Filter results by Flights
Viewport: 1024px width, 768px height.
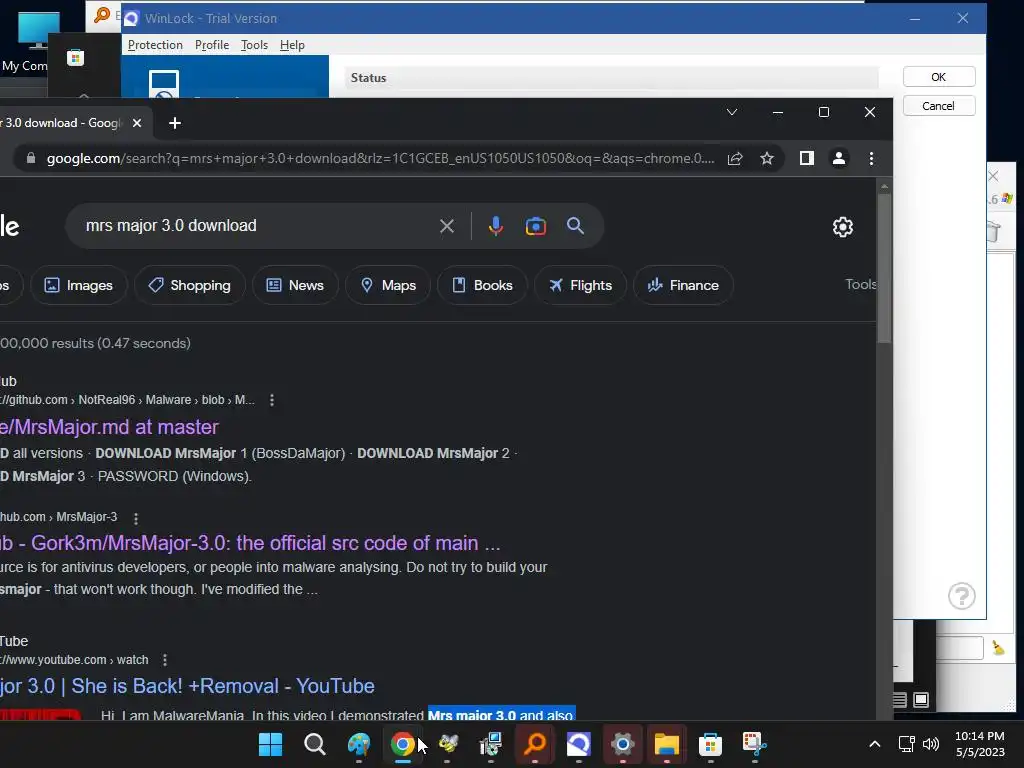(581, 285)
